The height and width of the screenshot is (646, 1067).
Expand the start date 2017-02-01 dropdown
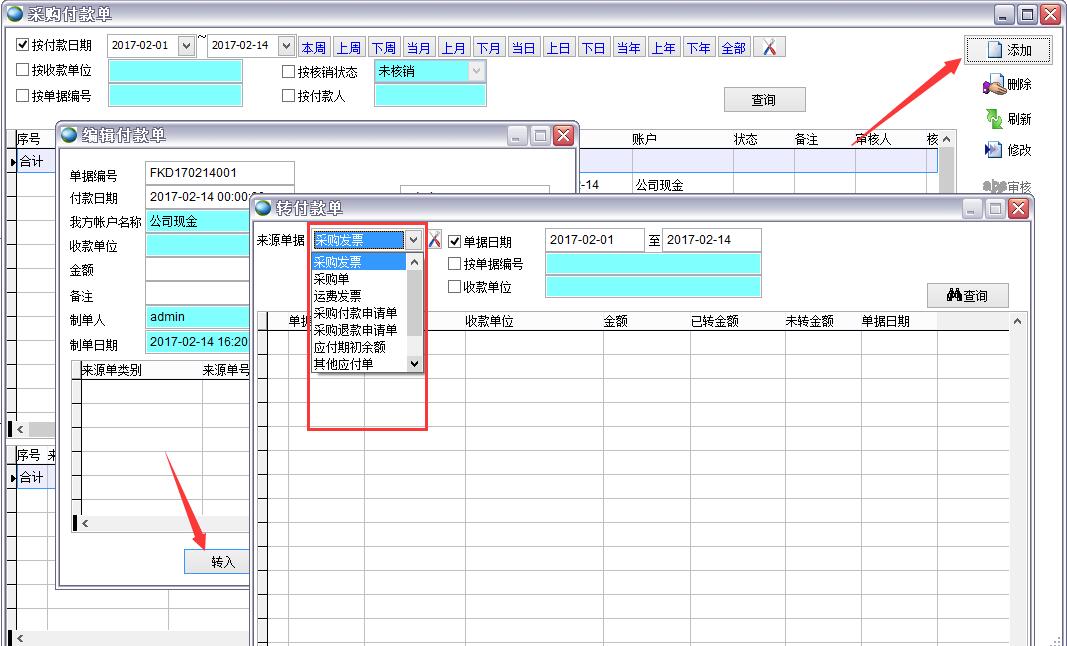click(186, 46)
